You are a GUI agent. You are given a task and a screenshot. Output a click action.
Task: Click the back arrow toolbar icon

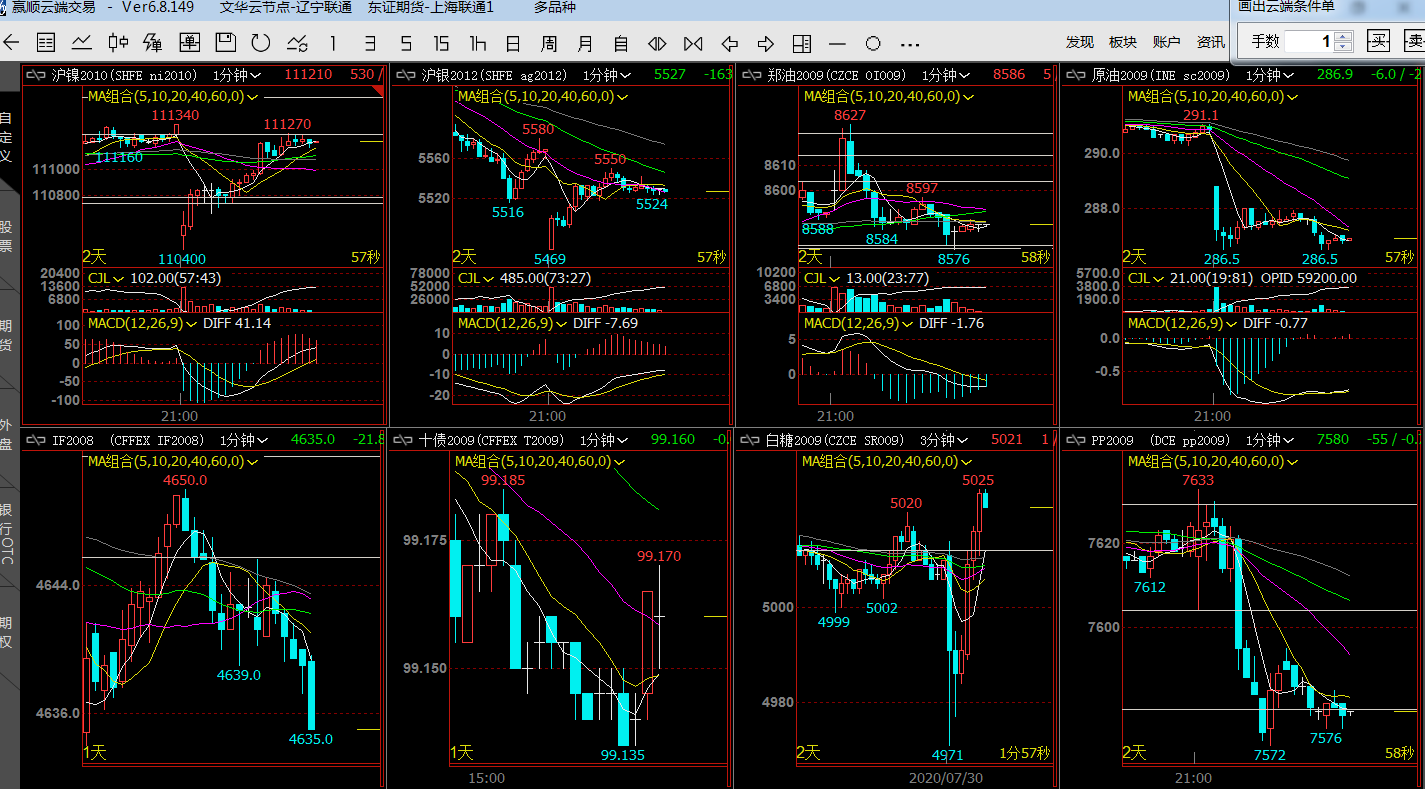click(x=11, y=43)
